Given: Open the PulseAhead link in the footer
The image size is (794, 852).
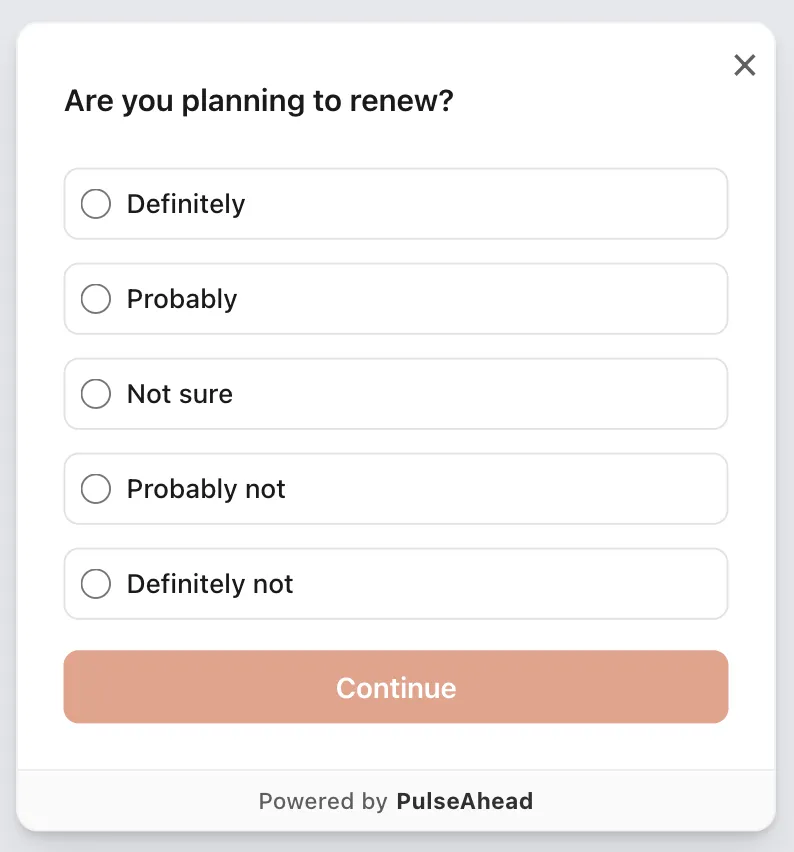Looking at the screenshot, I should click(x=464, y=801).
